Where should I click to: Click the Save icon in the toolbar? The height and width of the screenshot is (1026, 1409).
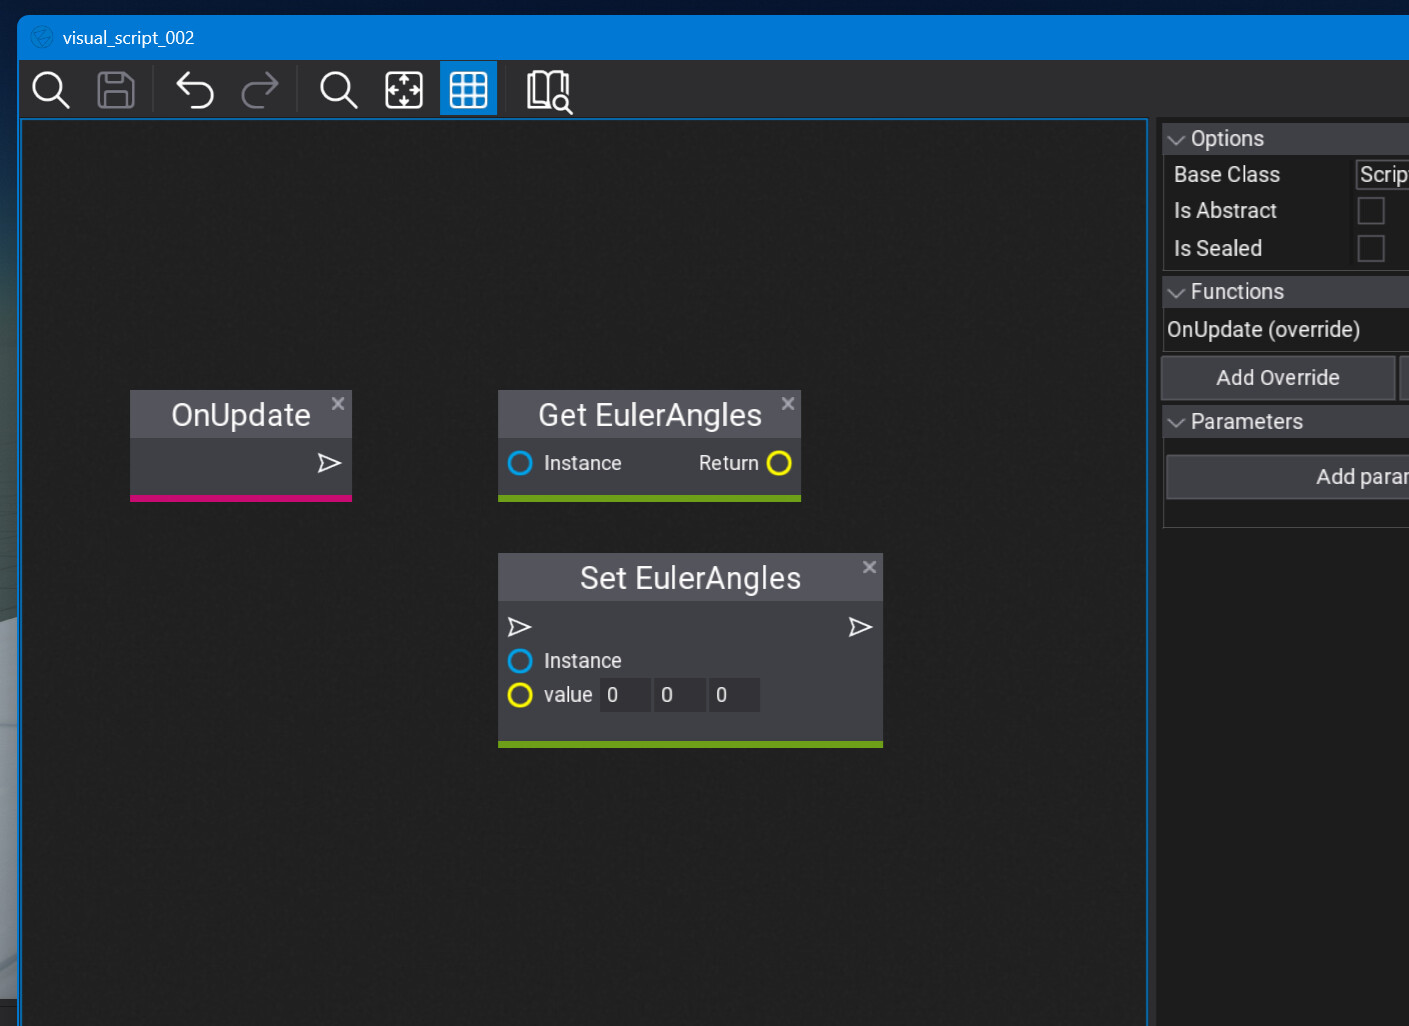(x=115, y=90)
